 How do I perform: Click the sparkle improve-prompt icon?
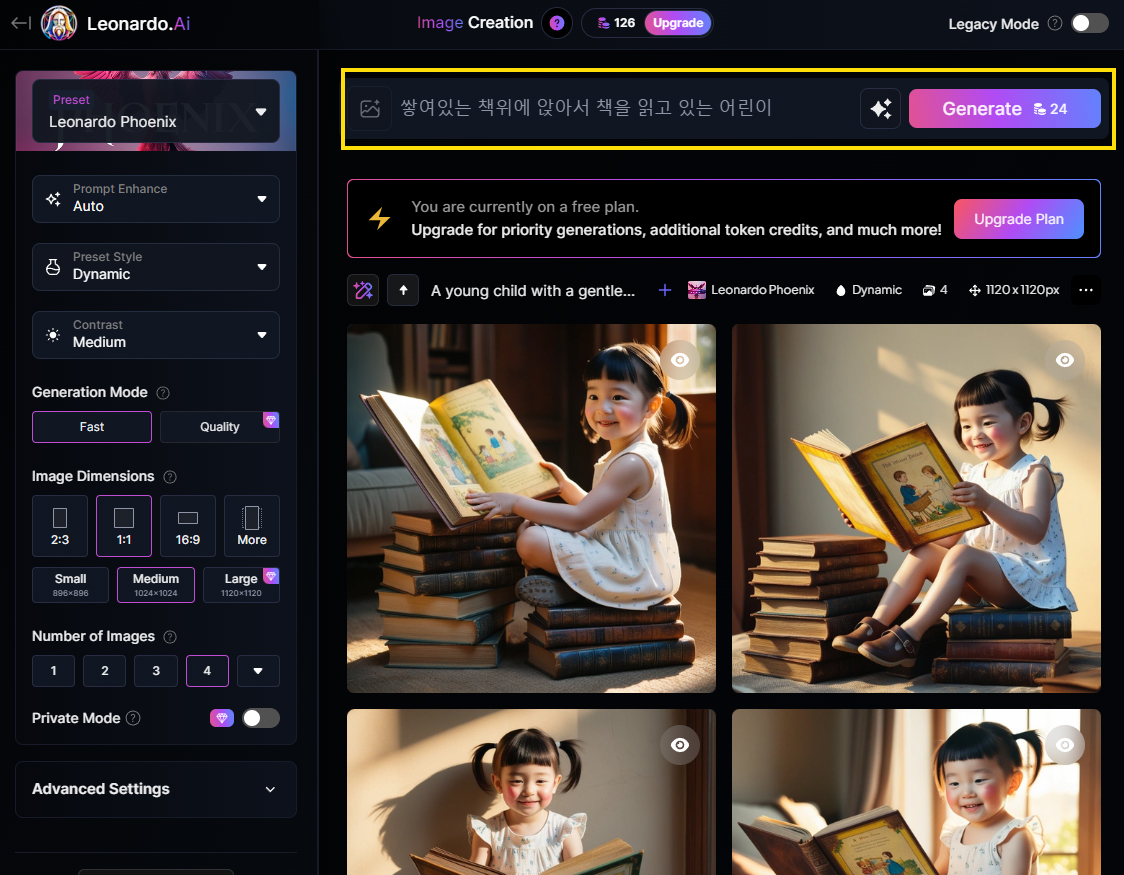point(880,109)
